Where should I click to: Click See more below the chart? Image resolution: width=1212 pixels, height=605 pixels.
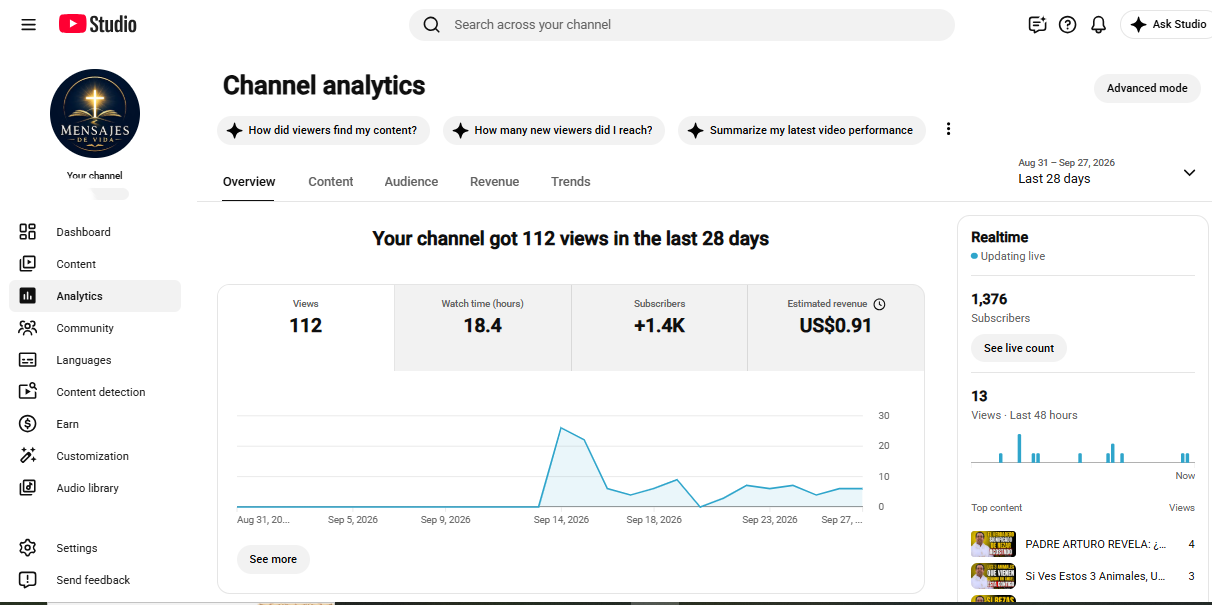point(273,559)
